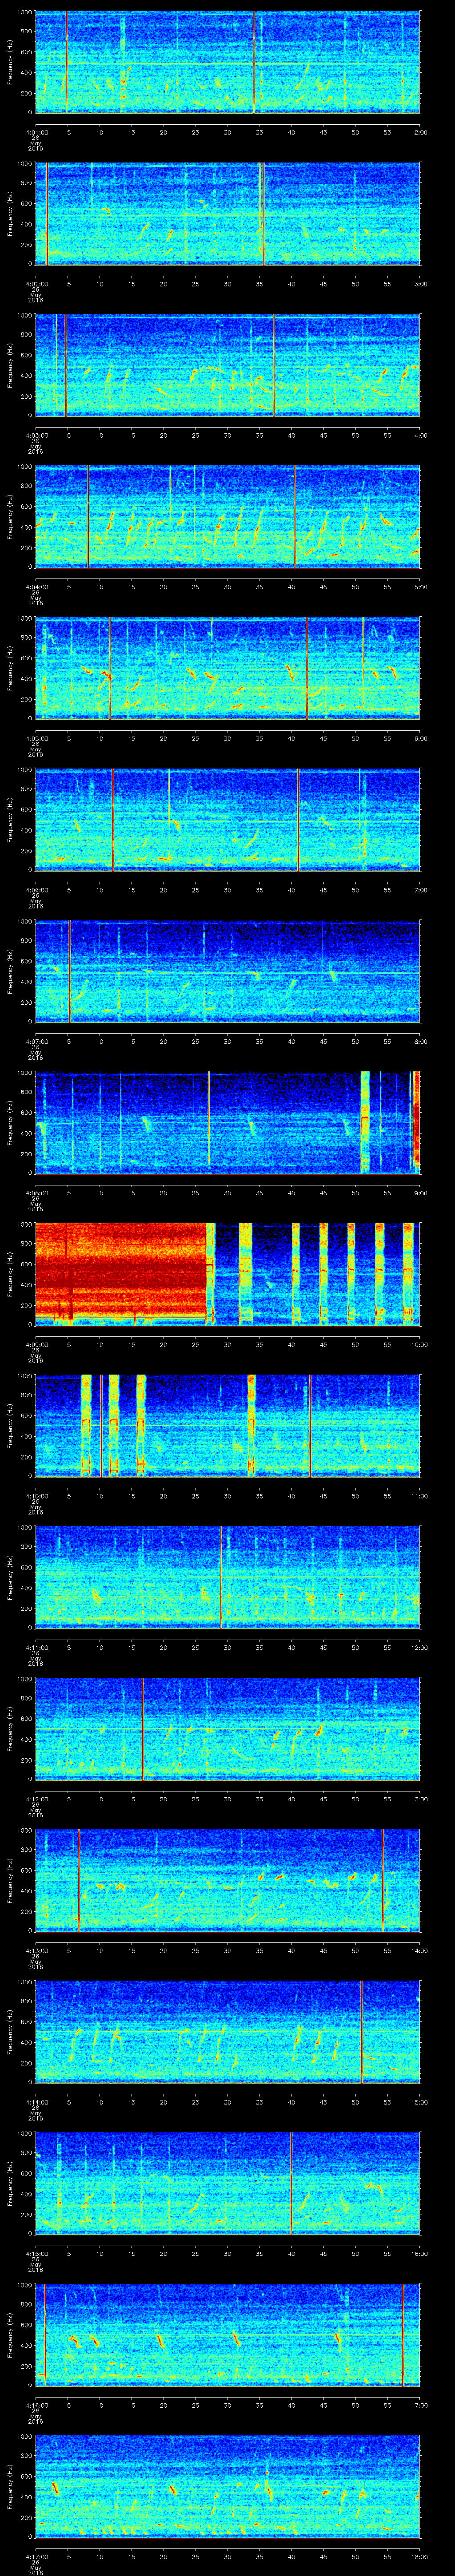The width and height of the screenshot is (455, 2576).
Task: Click the spectrogram panel starting at 4:04:00
Action: click(228, 517)
